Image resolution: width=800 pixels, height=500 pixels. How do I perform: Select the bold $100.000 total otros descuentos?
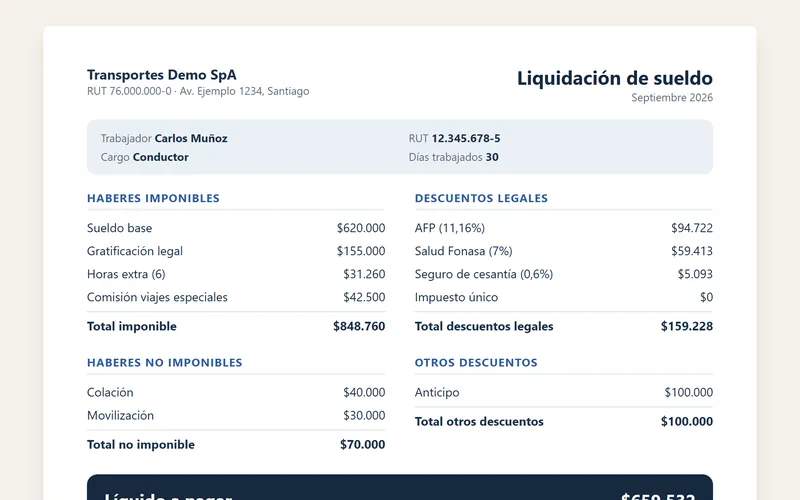coord(687,421)
